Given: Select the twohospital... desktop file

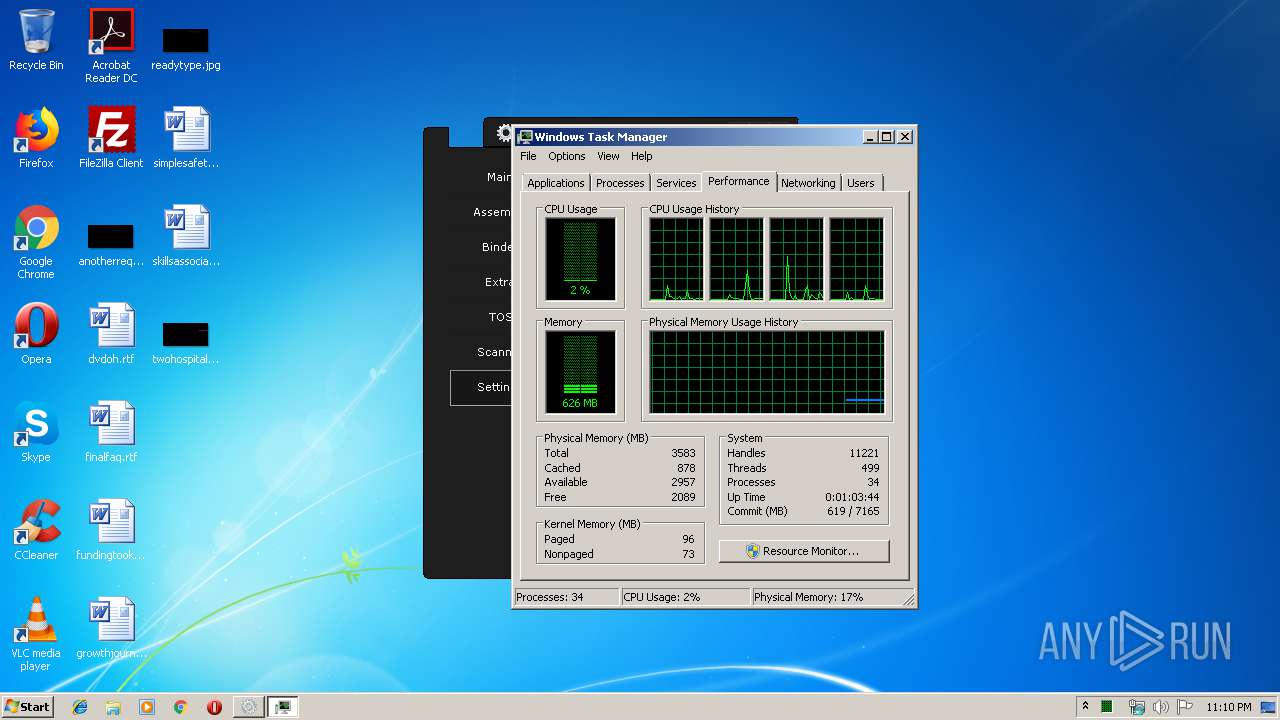Looking at the screenshot, I should tap(186, 343).
